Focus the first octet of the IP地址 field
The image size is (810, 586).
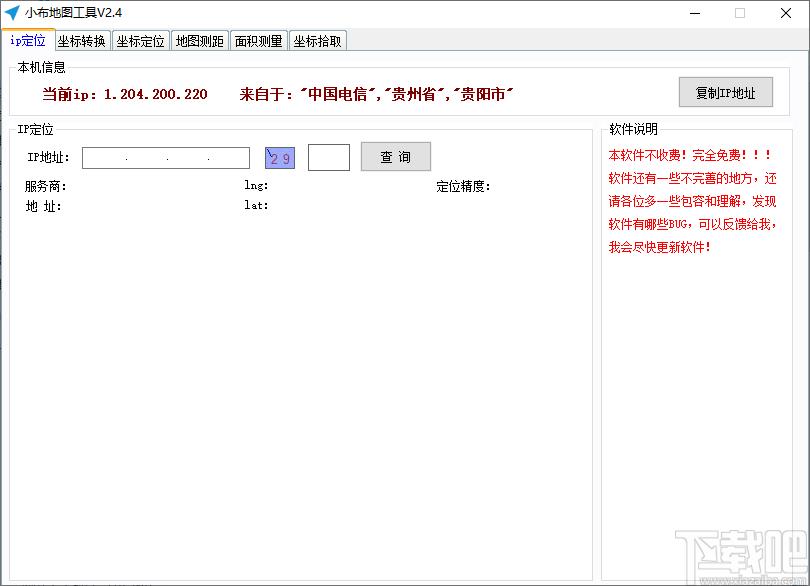point(104,158)
